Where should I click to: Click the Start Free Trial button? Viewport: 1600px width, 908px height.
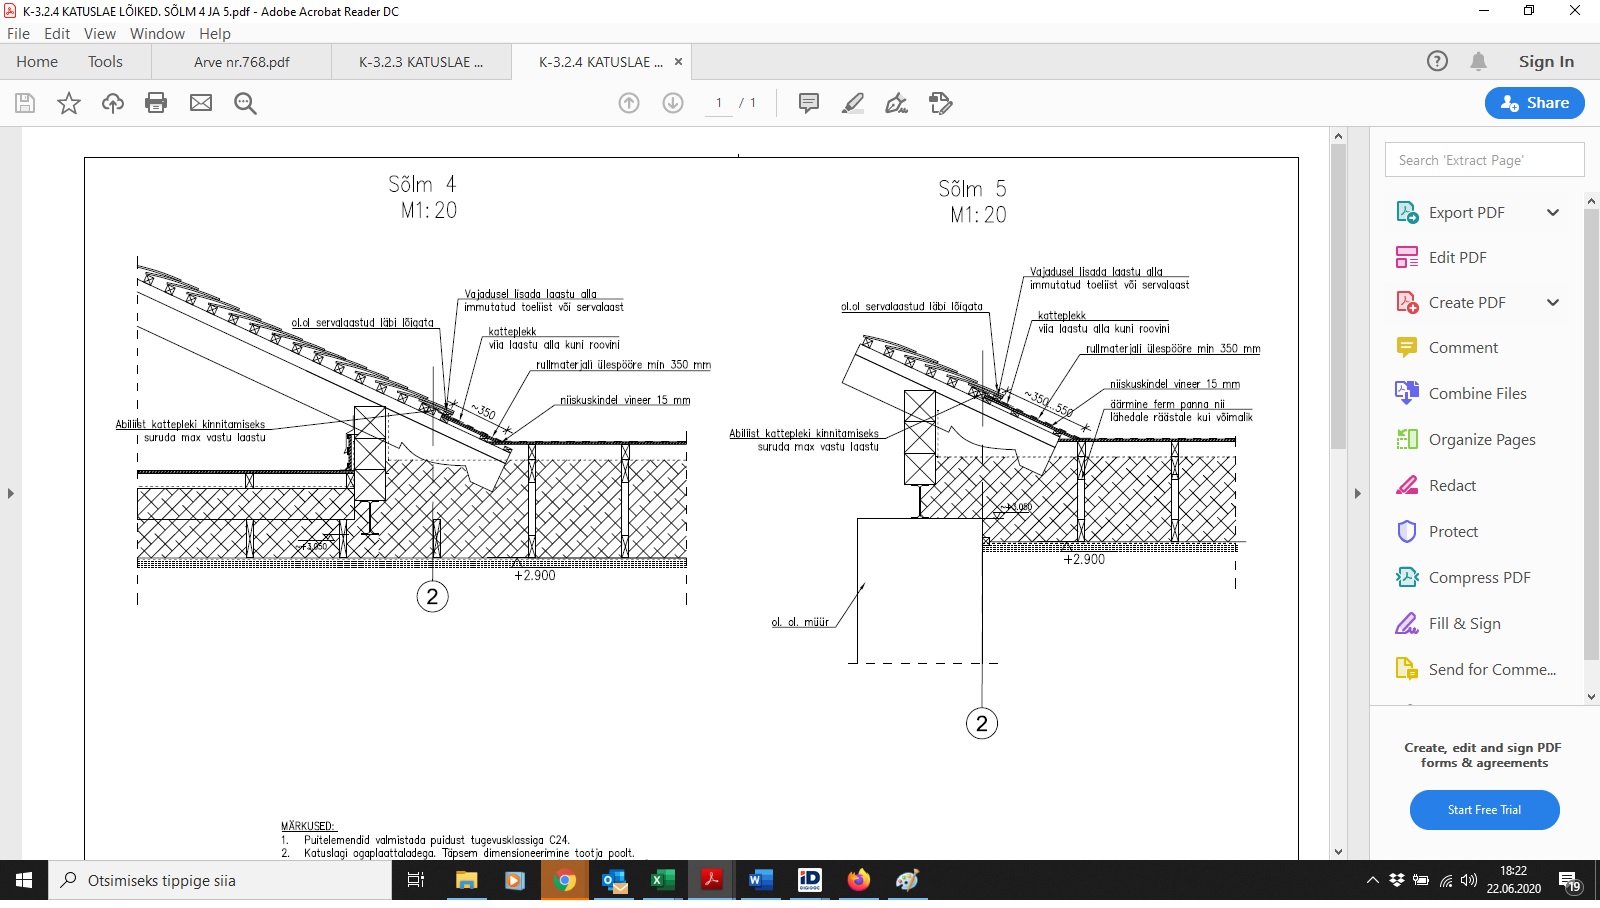tap(1484, 810)
